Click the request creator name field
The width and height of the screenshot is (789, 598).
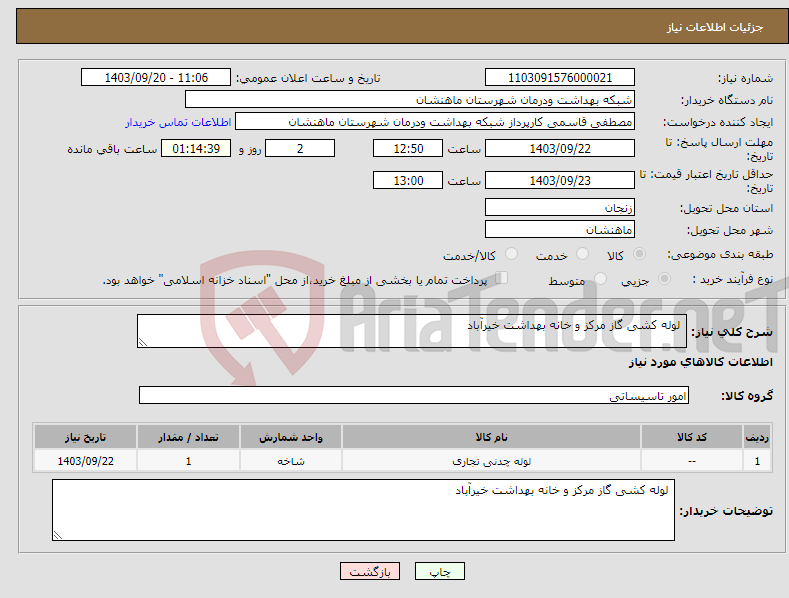(x=435, y=121)
